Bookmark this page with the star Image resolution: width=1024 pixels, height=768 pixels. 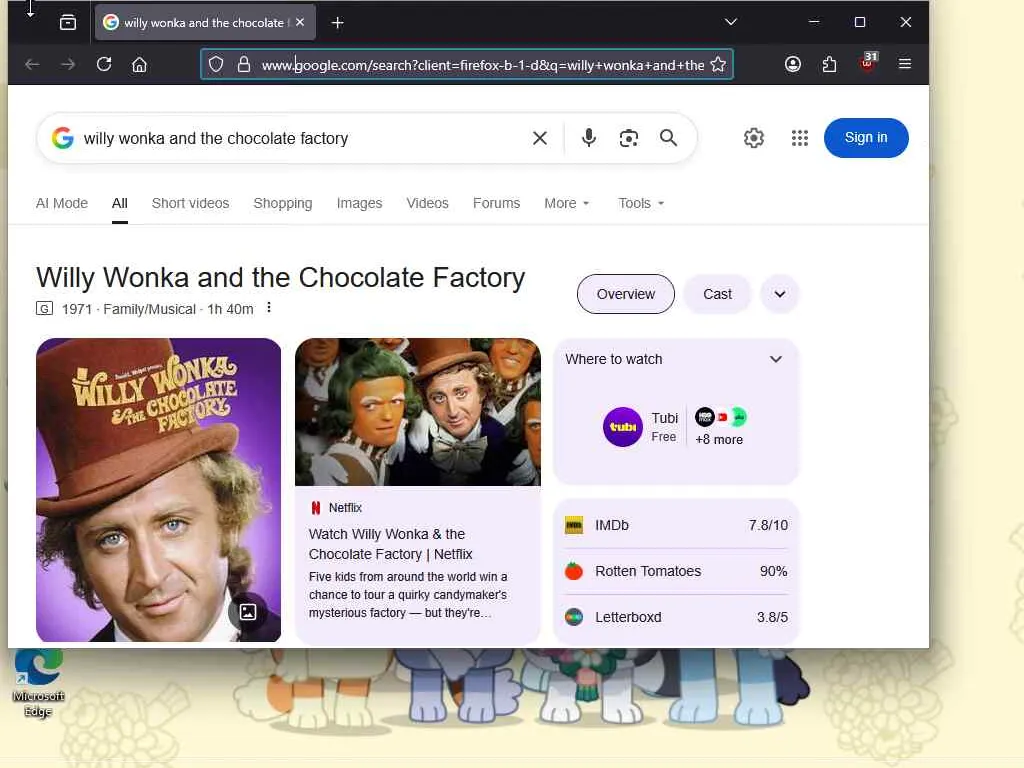718,65
